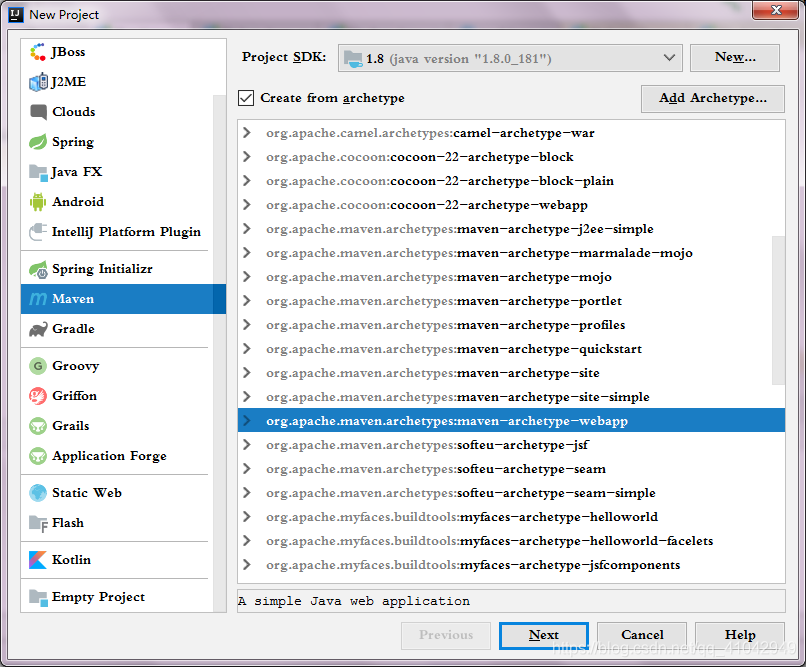This screenshot has height=667, width=806.
Task: Expand maven-archetype-j2ee-simple node
Action: click(247, 229)
